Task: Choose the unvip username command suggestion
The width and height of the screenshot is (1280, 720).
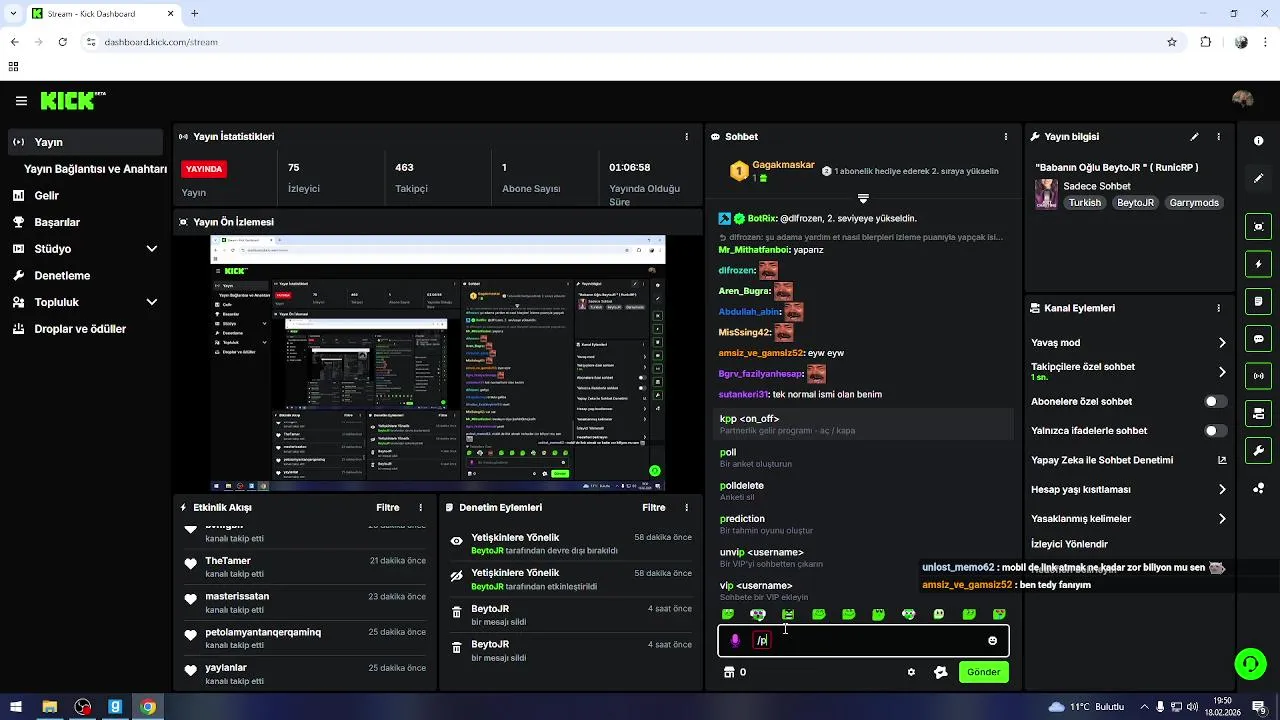Action: click(862, 557)
